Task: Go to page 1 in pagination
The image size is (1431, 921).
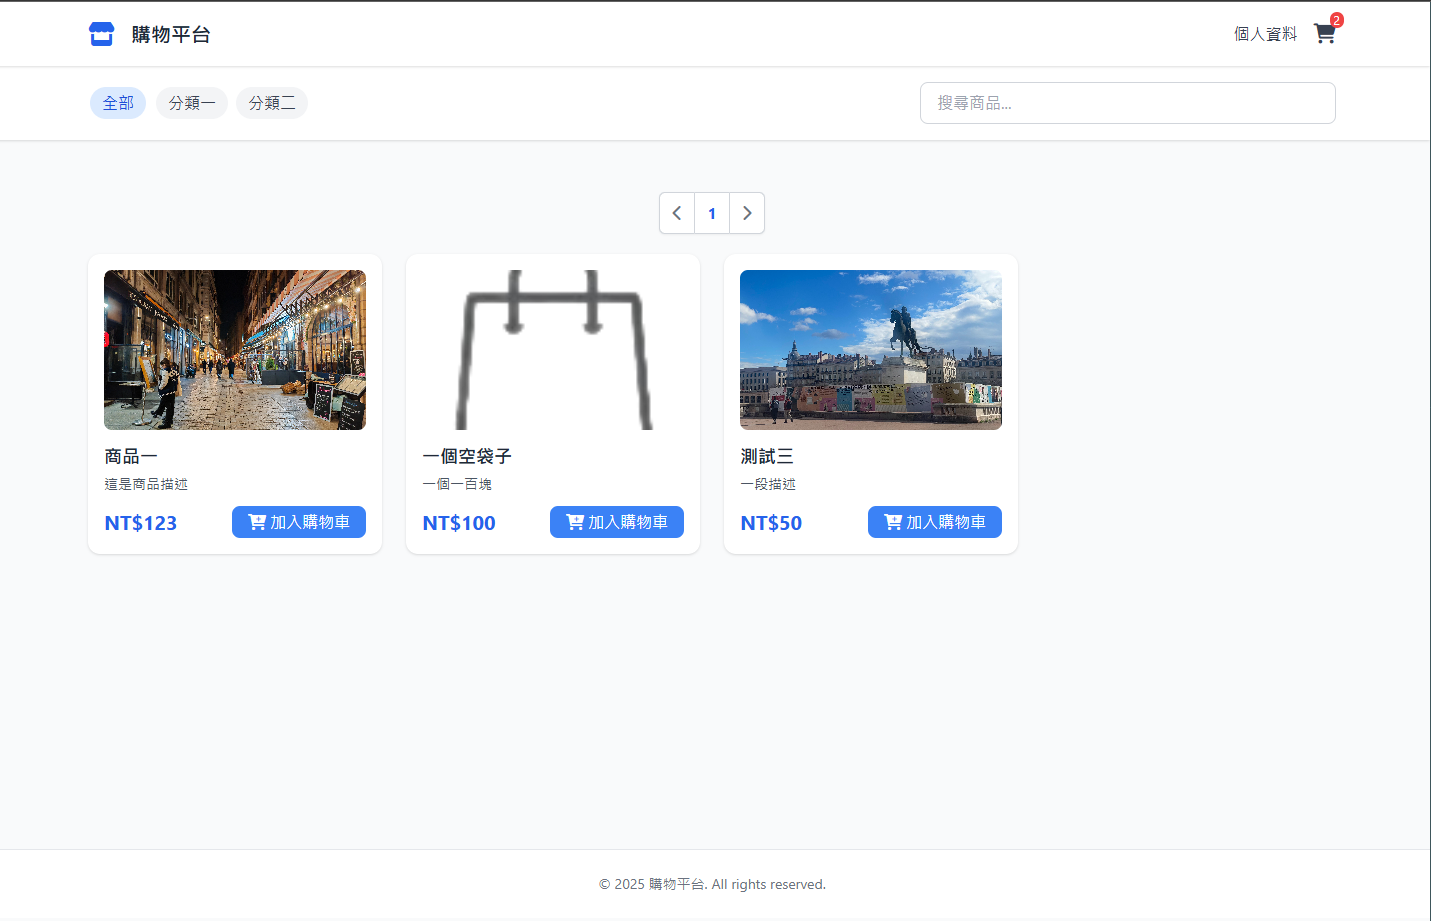Action: (712, 213)
